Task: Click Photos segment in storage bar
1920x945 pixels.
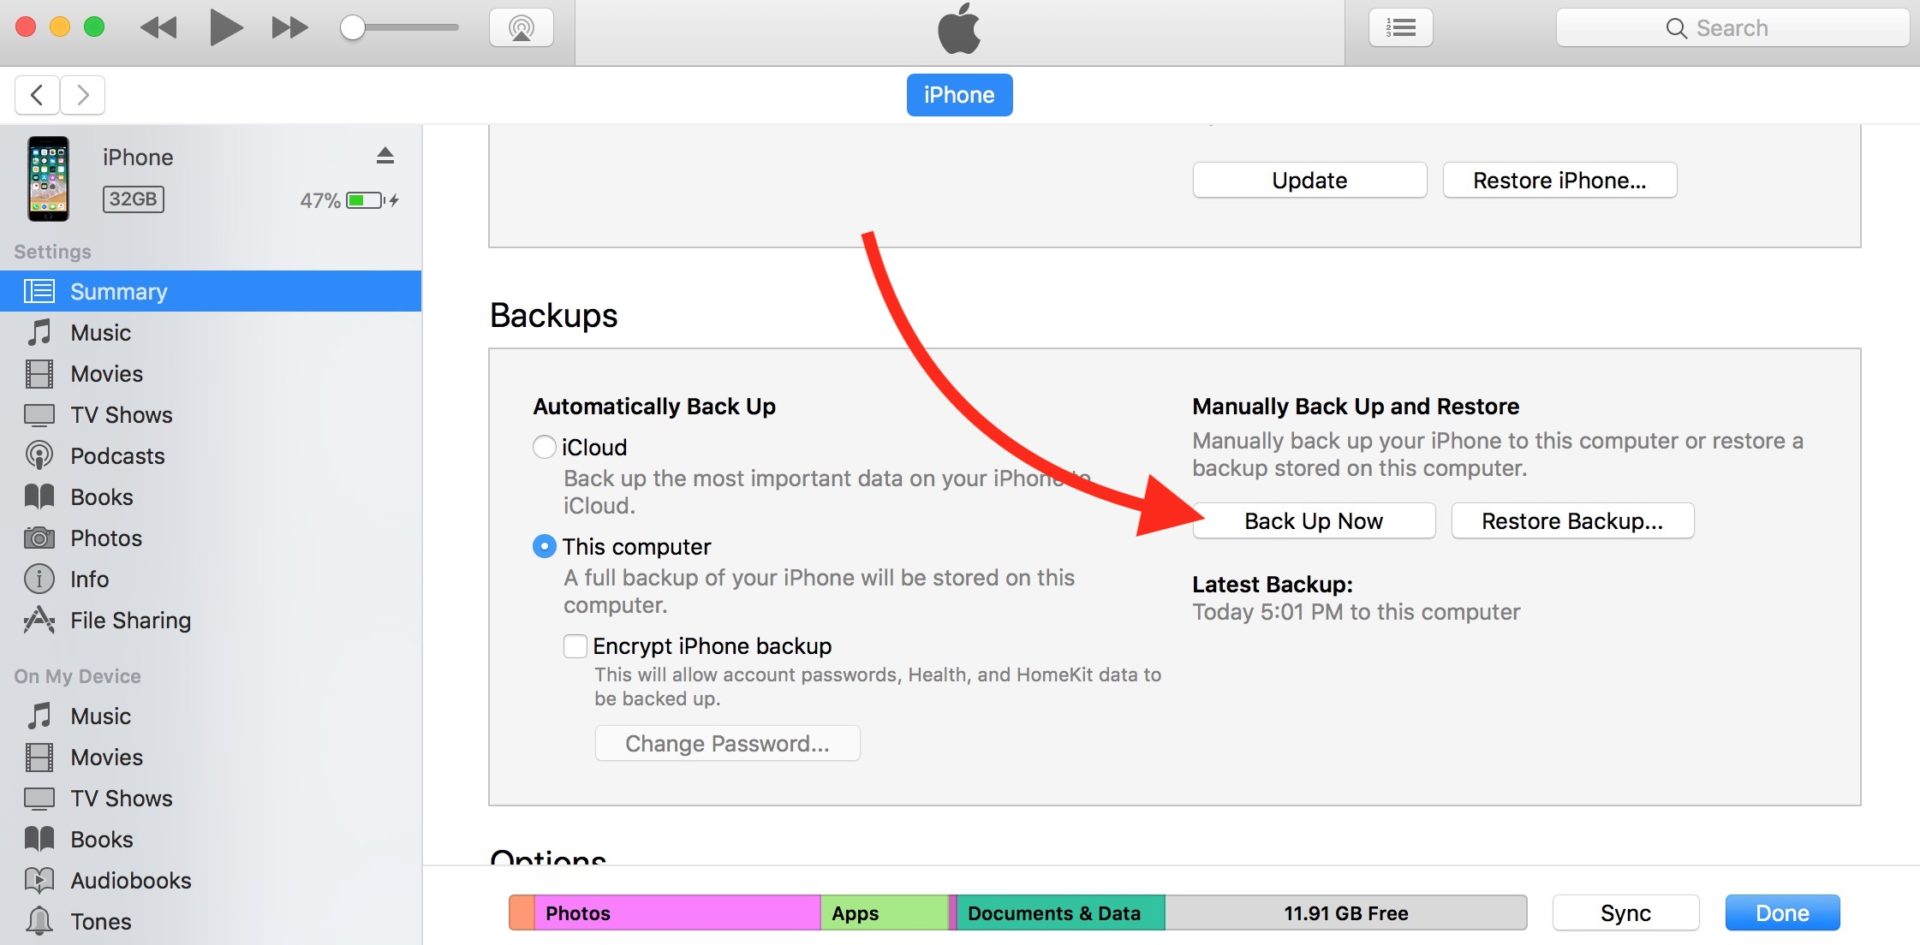Action: [x=677, y=913]
